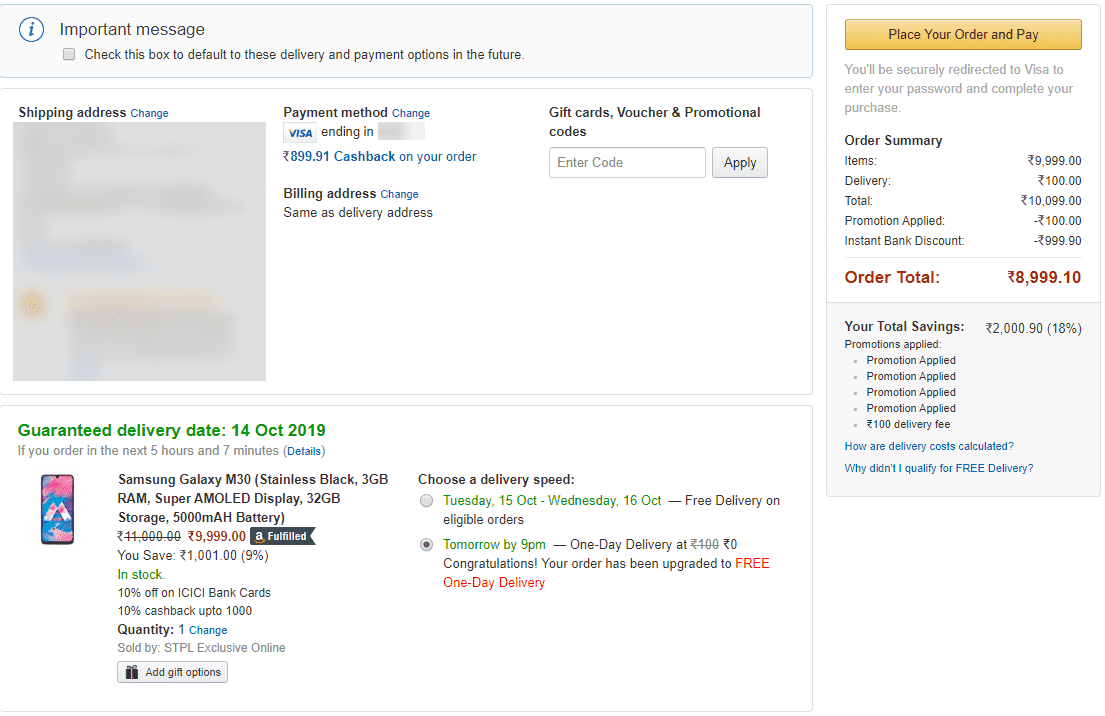1105x716 pixels.
Task: Click the ₹899.91 Cashback link
Action: point(339,157)
